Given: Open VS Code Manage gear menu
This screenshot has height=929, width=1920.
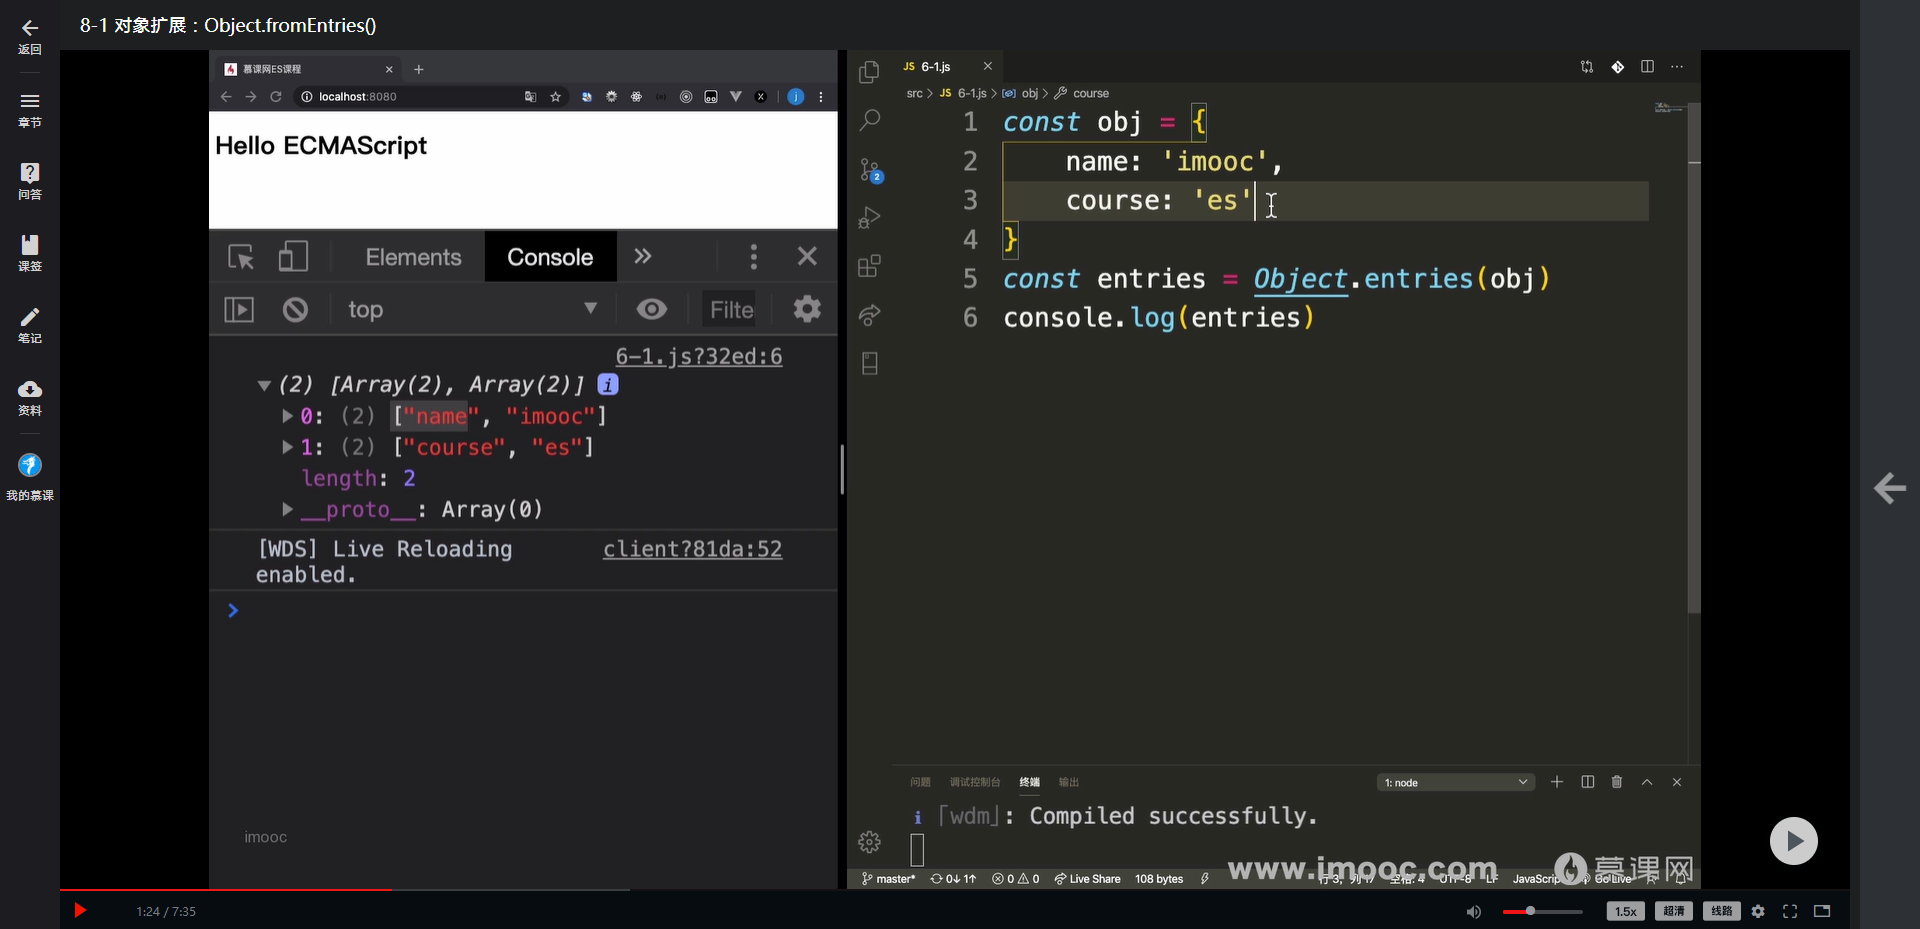Looking at the screenshot, I should point(870,842).
